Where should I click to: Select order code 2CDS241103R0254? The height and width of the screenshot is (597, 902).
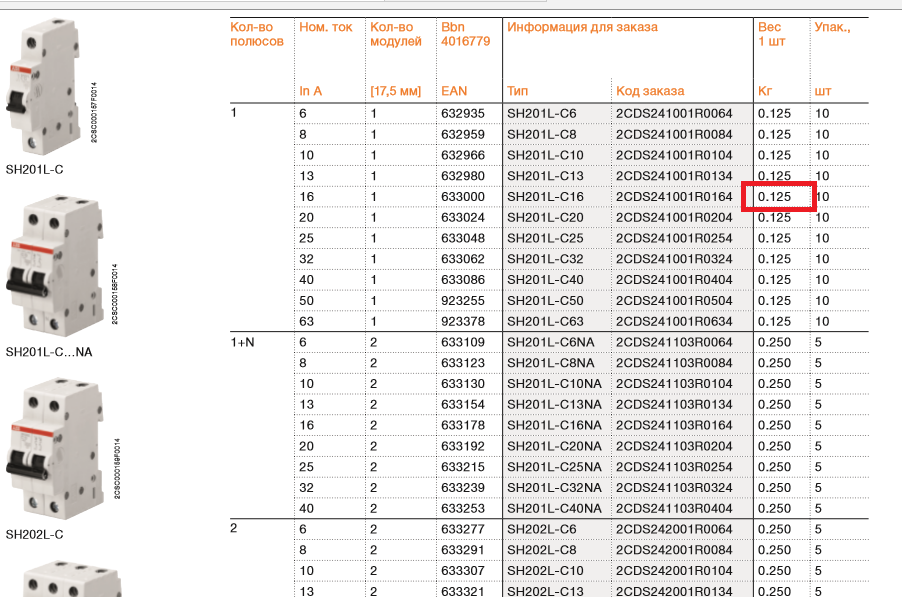tap(674, 467)
